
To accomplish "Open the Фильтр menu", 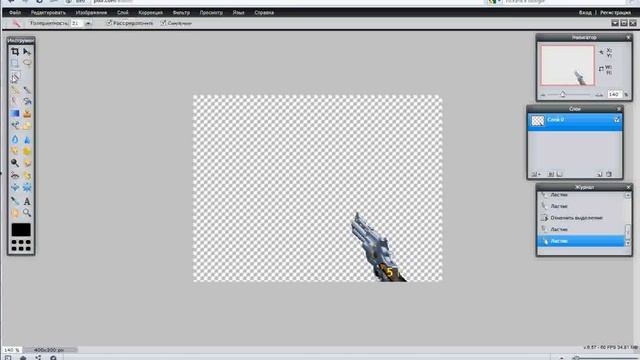I will [181, 13].
